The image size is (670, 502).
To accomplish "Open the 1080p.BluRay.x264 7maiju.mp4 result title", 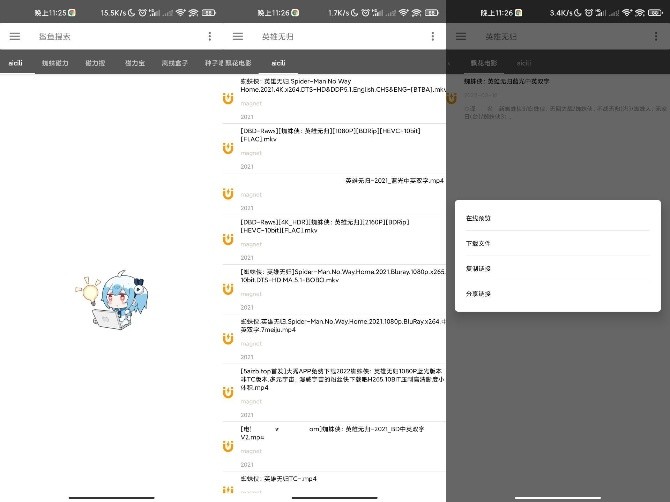I will (343, 325).
